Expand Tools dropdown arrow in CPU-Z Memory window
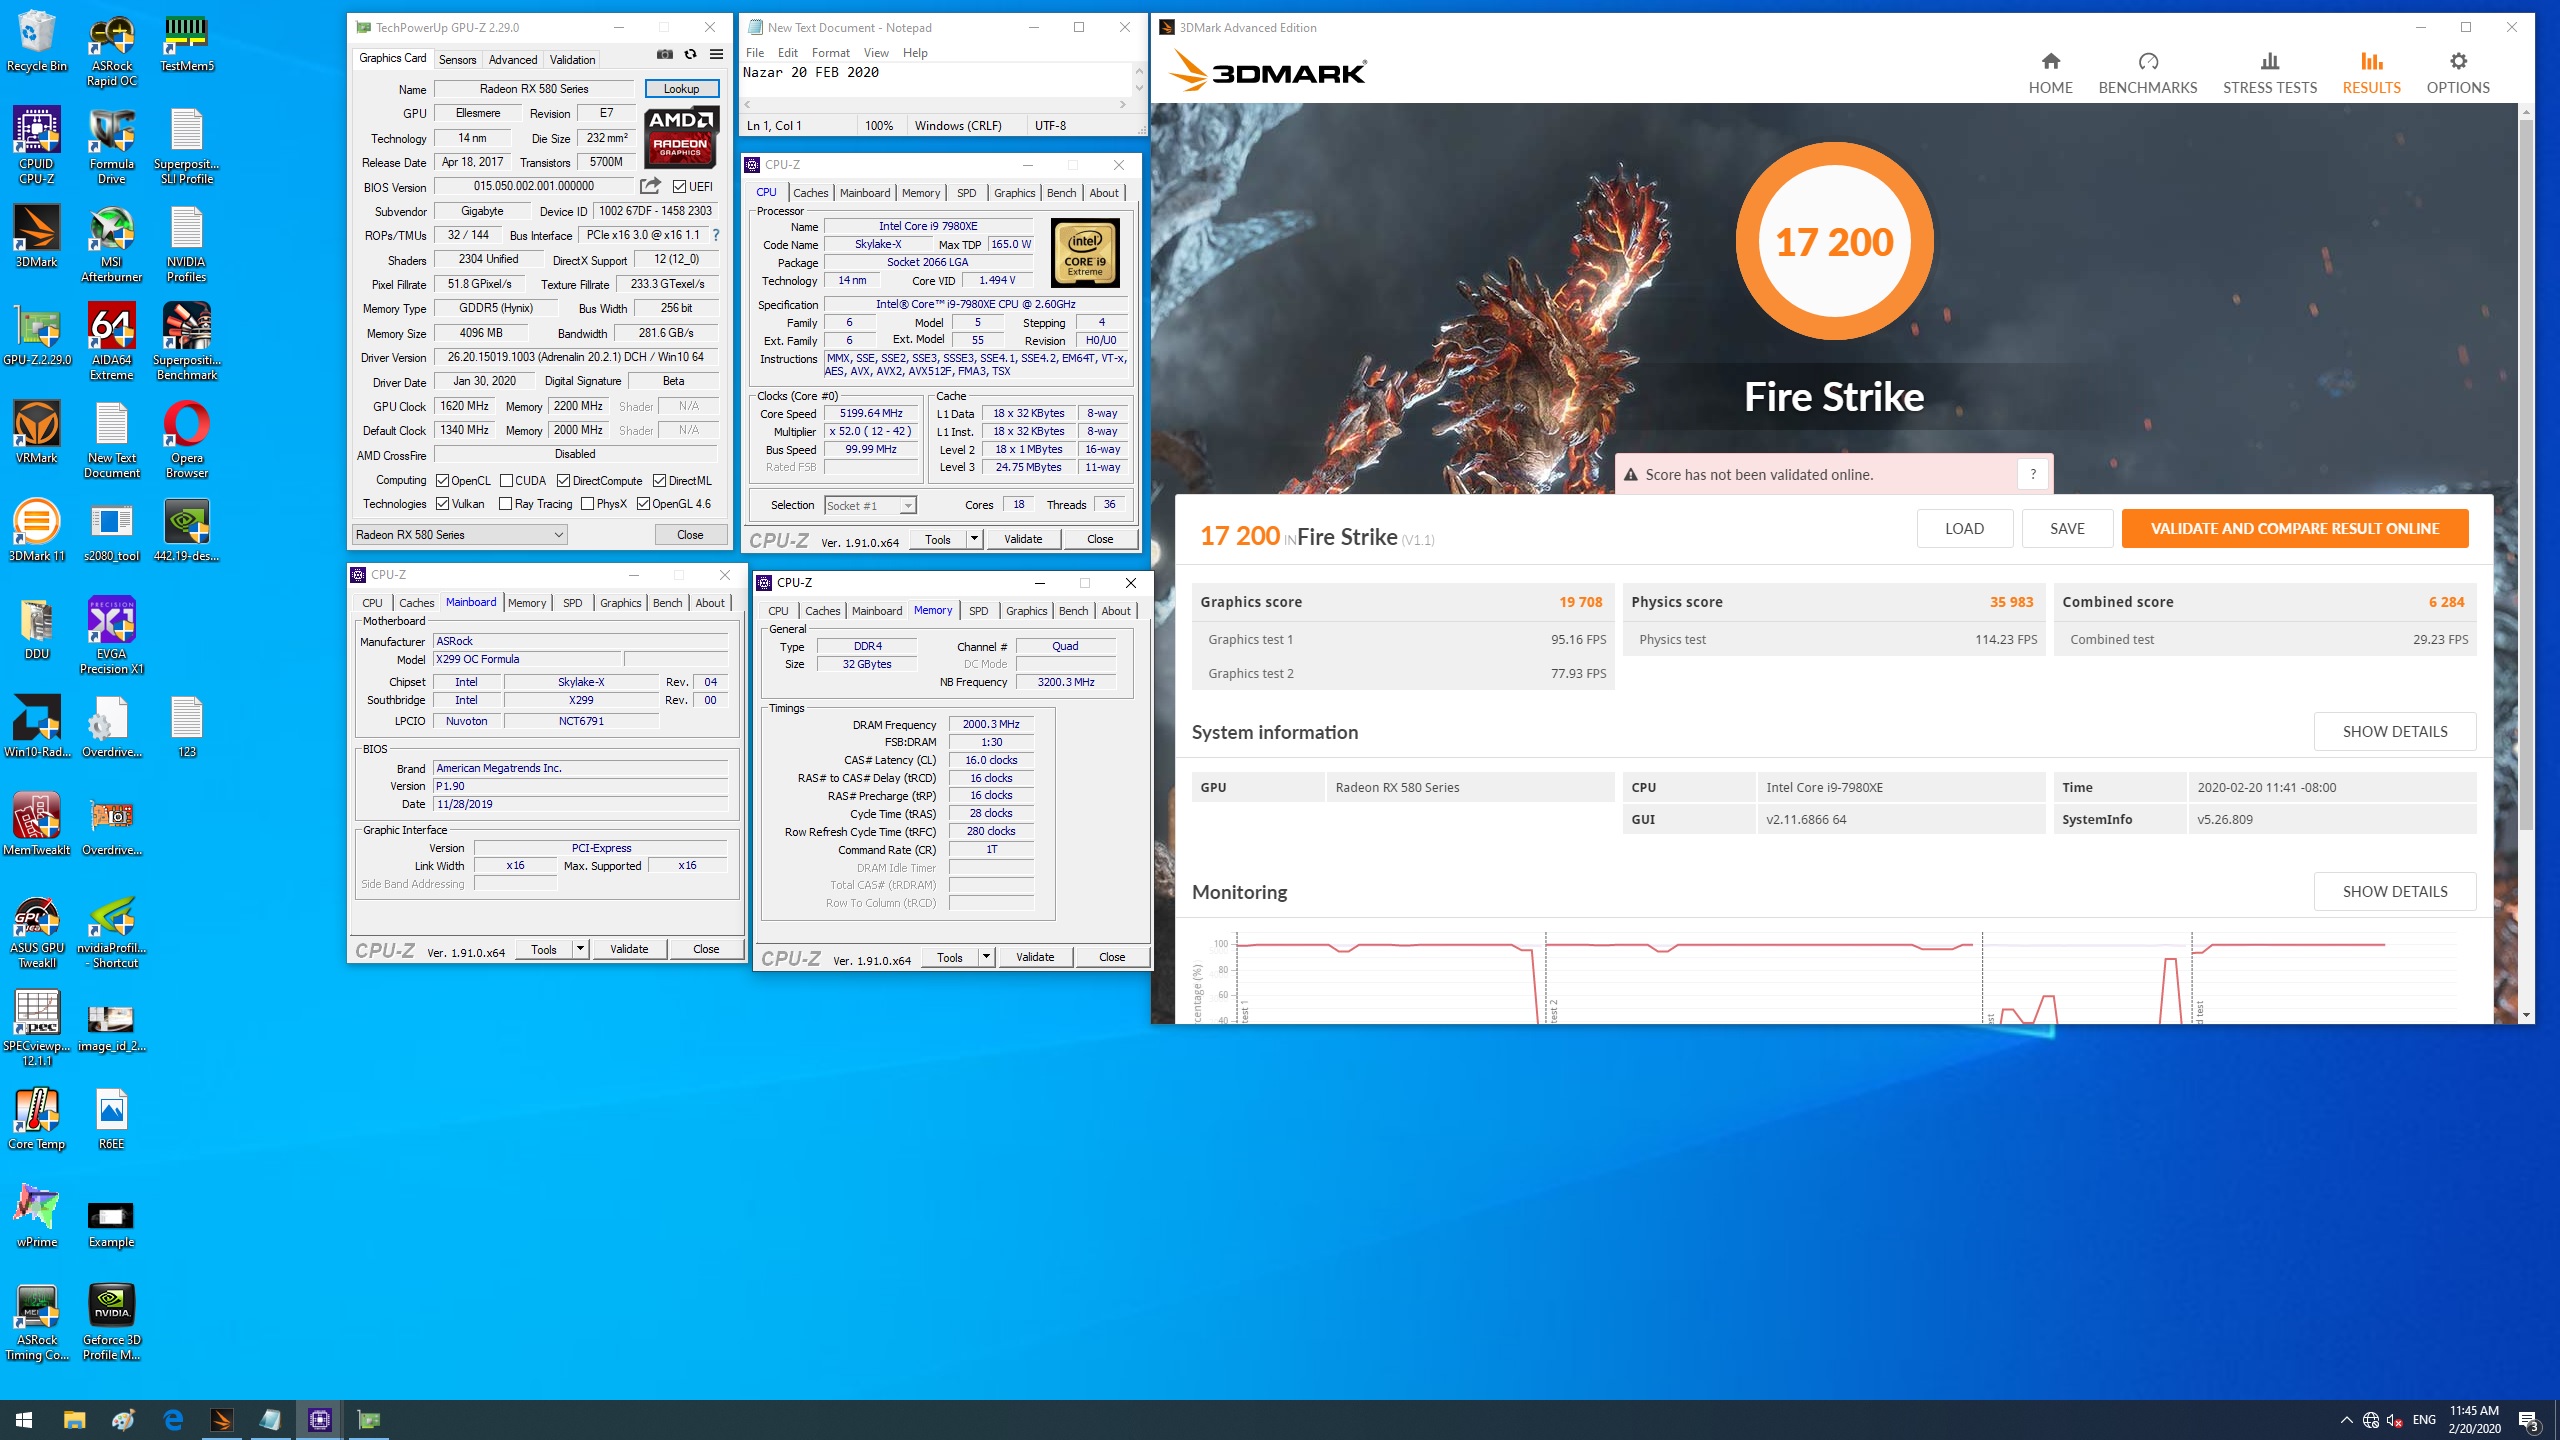 coord(986,958)
